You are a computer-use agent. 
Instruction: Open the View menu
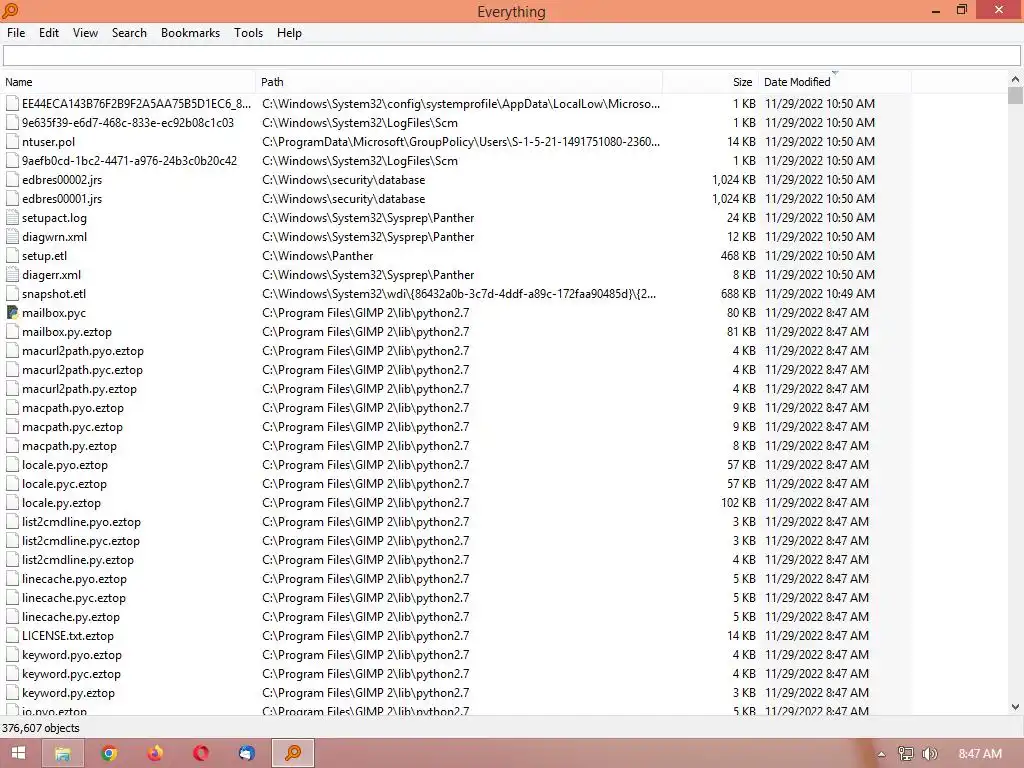[85, 33]
